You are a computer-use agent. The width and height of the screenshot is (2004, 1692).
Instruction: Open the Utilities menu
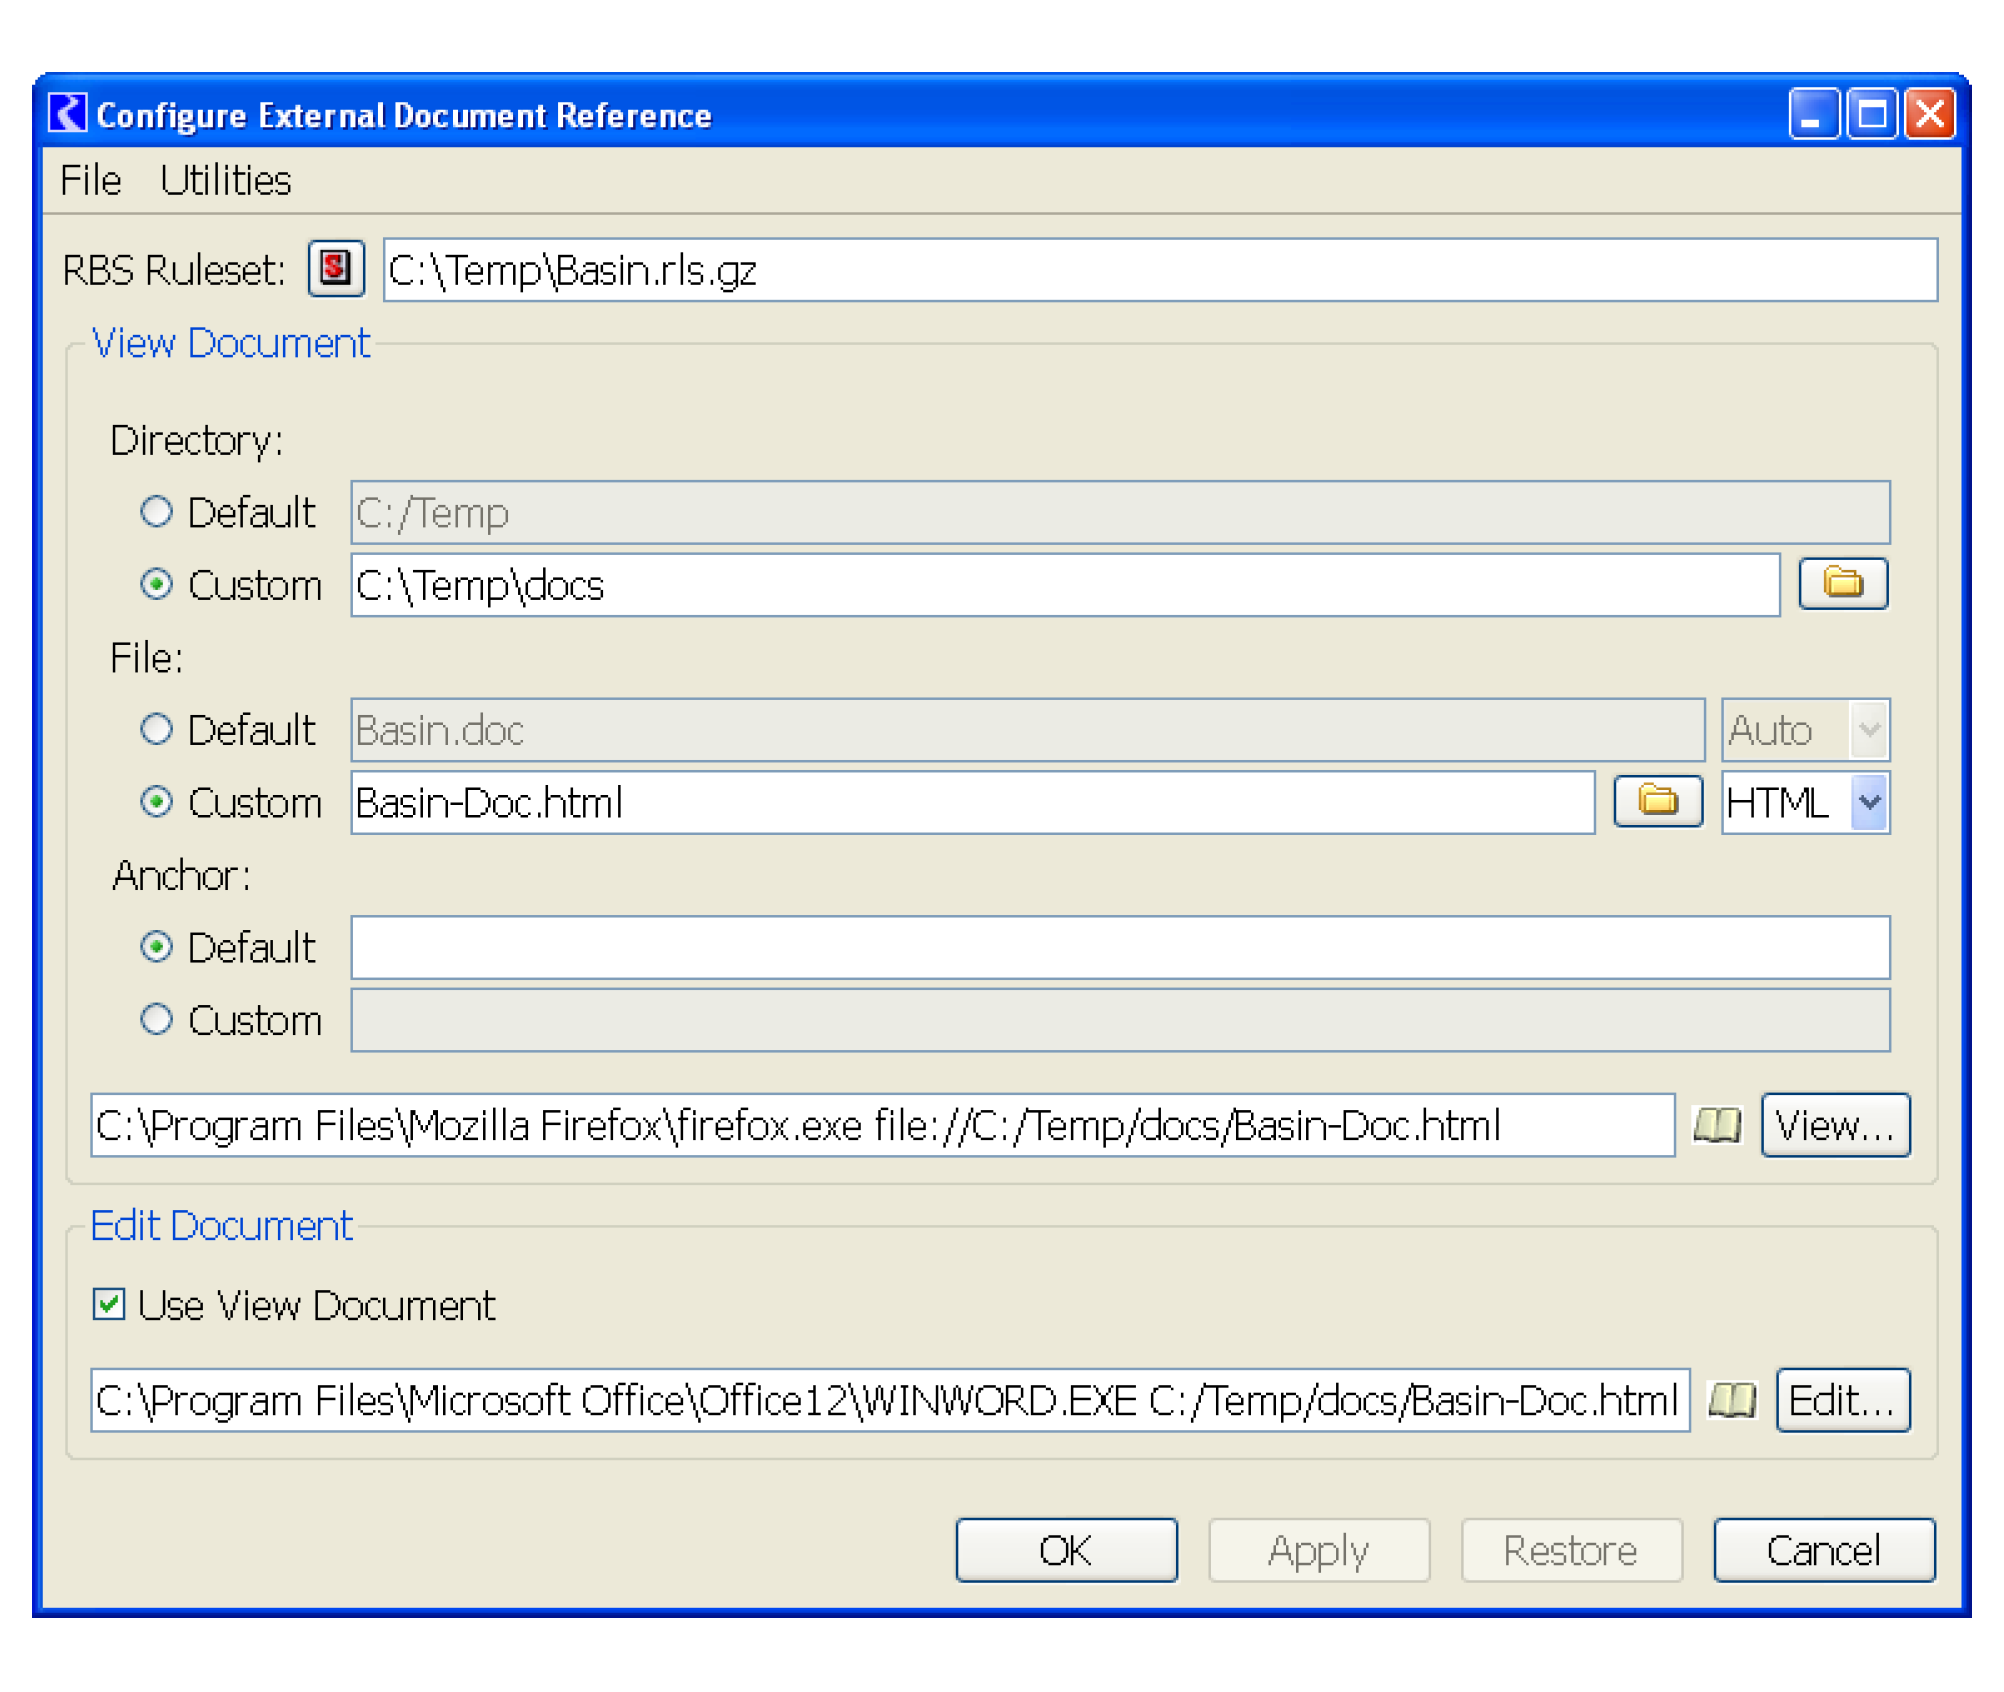[x=225, y=181]
